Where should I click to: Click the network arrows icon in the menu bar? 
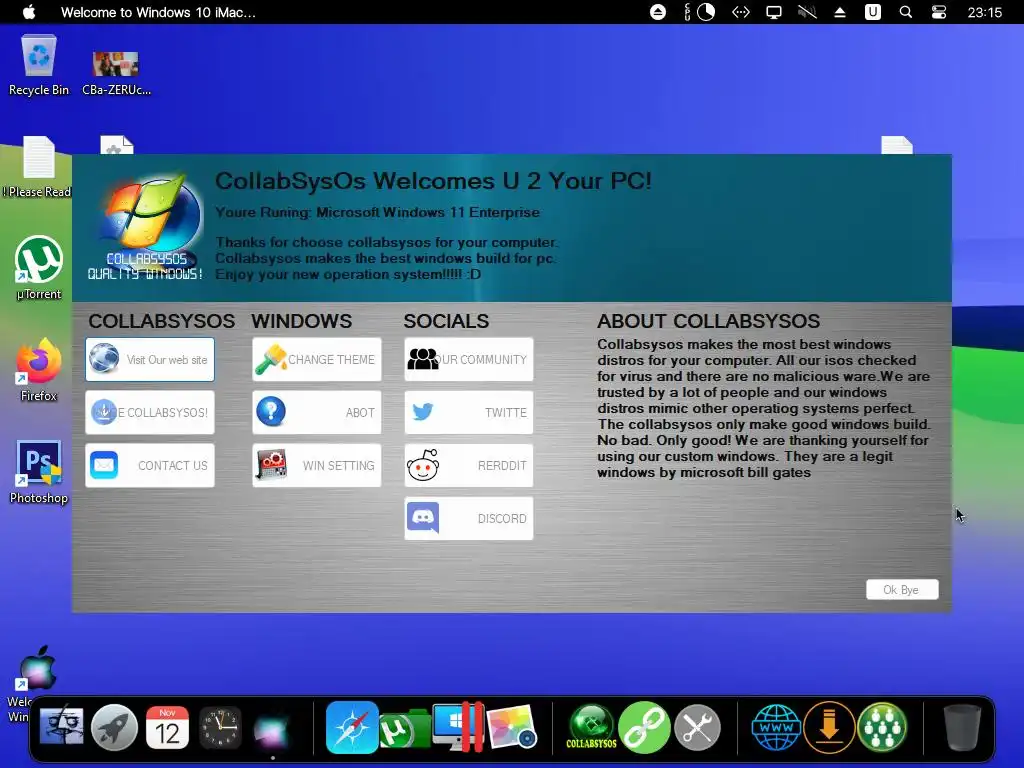tap(741, 12)
